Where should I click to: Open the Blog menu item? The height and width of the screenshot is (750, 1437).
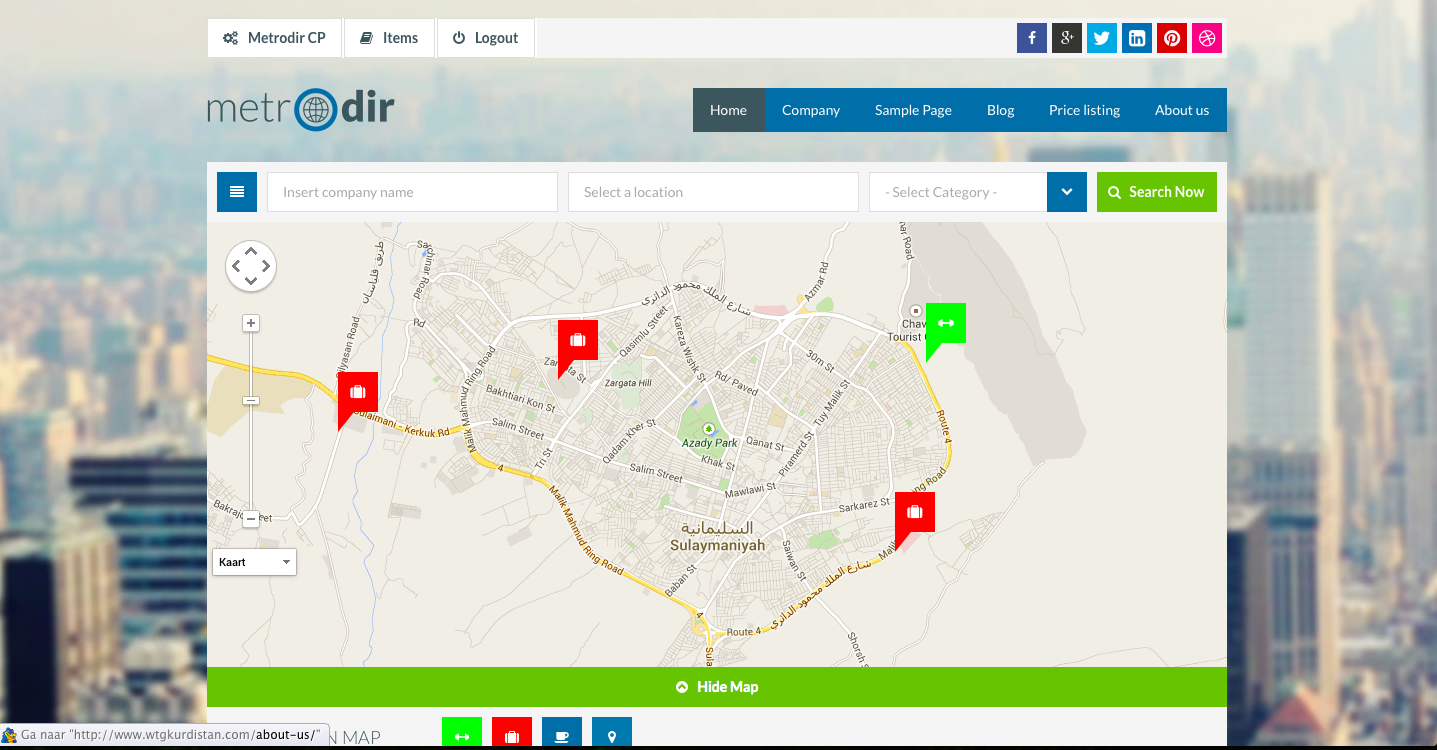coord(1000,110)
